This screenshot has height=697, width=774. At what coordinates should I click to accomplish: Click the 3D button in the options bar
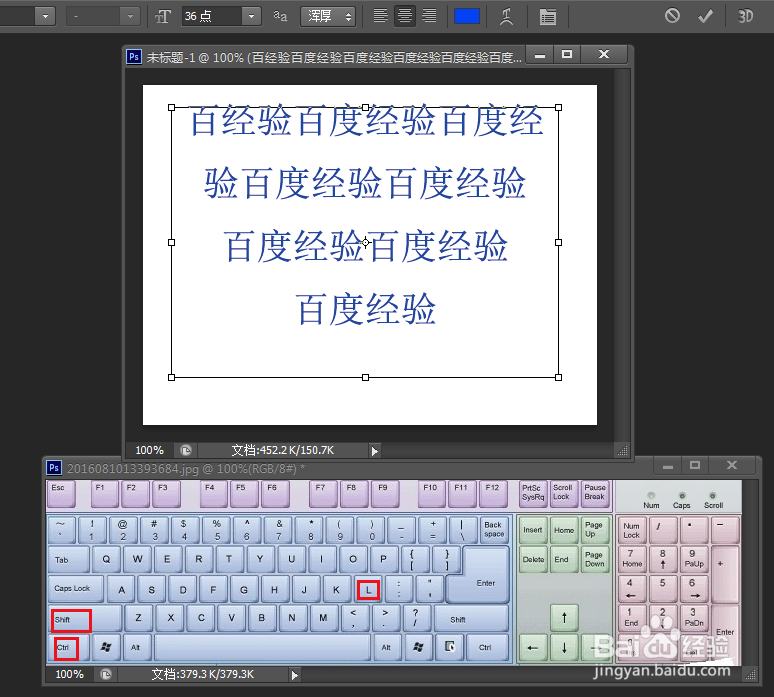(x=745, y=16)
